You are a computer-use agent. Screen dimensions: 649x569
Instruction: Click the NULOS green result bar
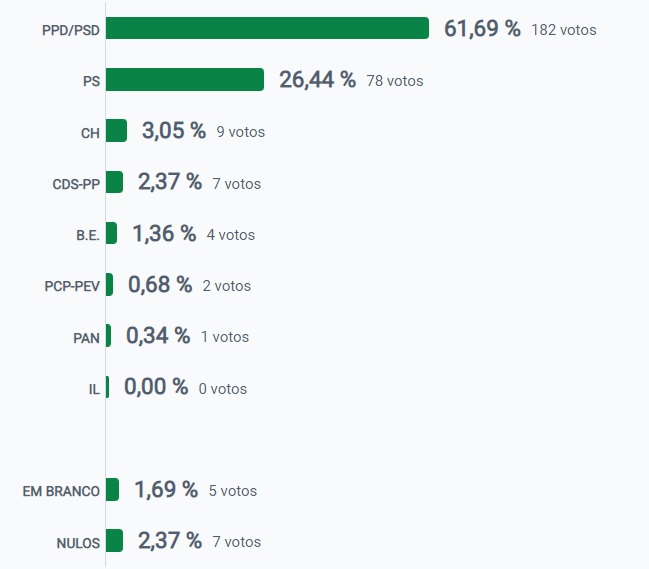coord(114,541)
